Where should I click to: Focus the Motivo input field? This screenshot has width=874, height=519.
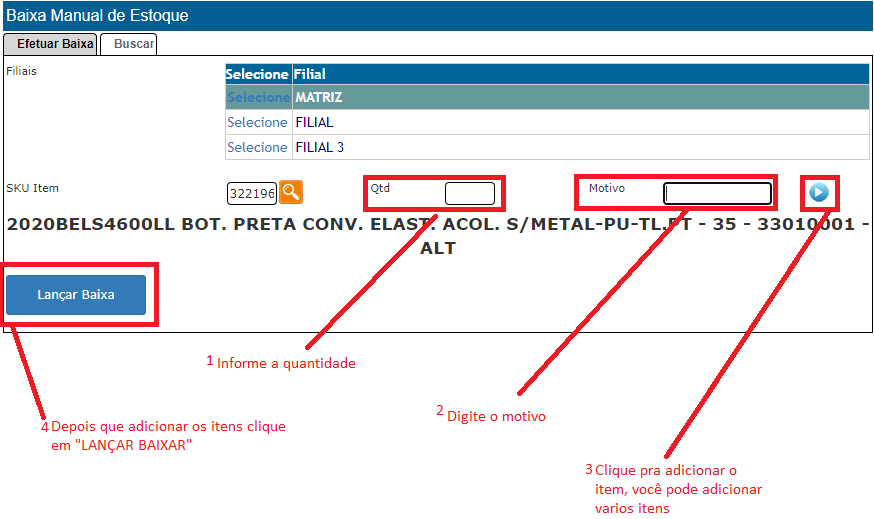(x=718, y=193)
